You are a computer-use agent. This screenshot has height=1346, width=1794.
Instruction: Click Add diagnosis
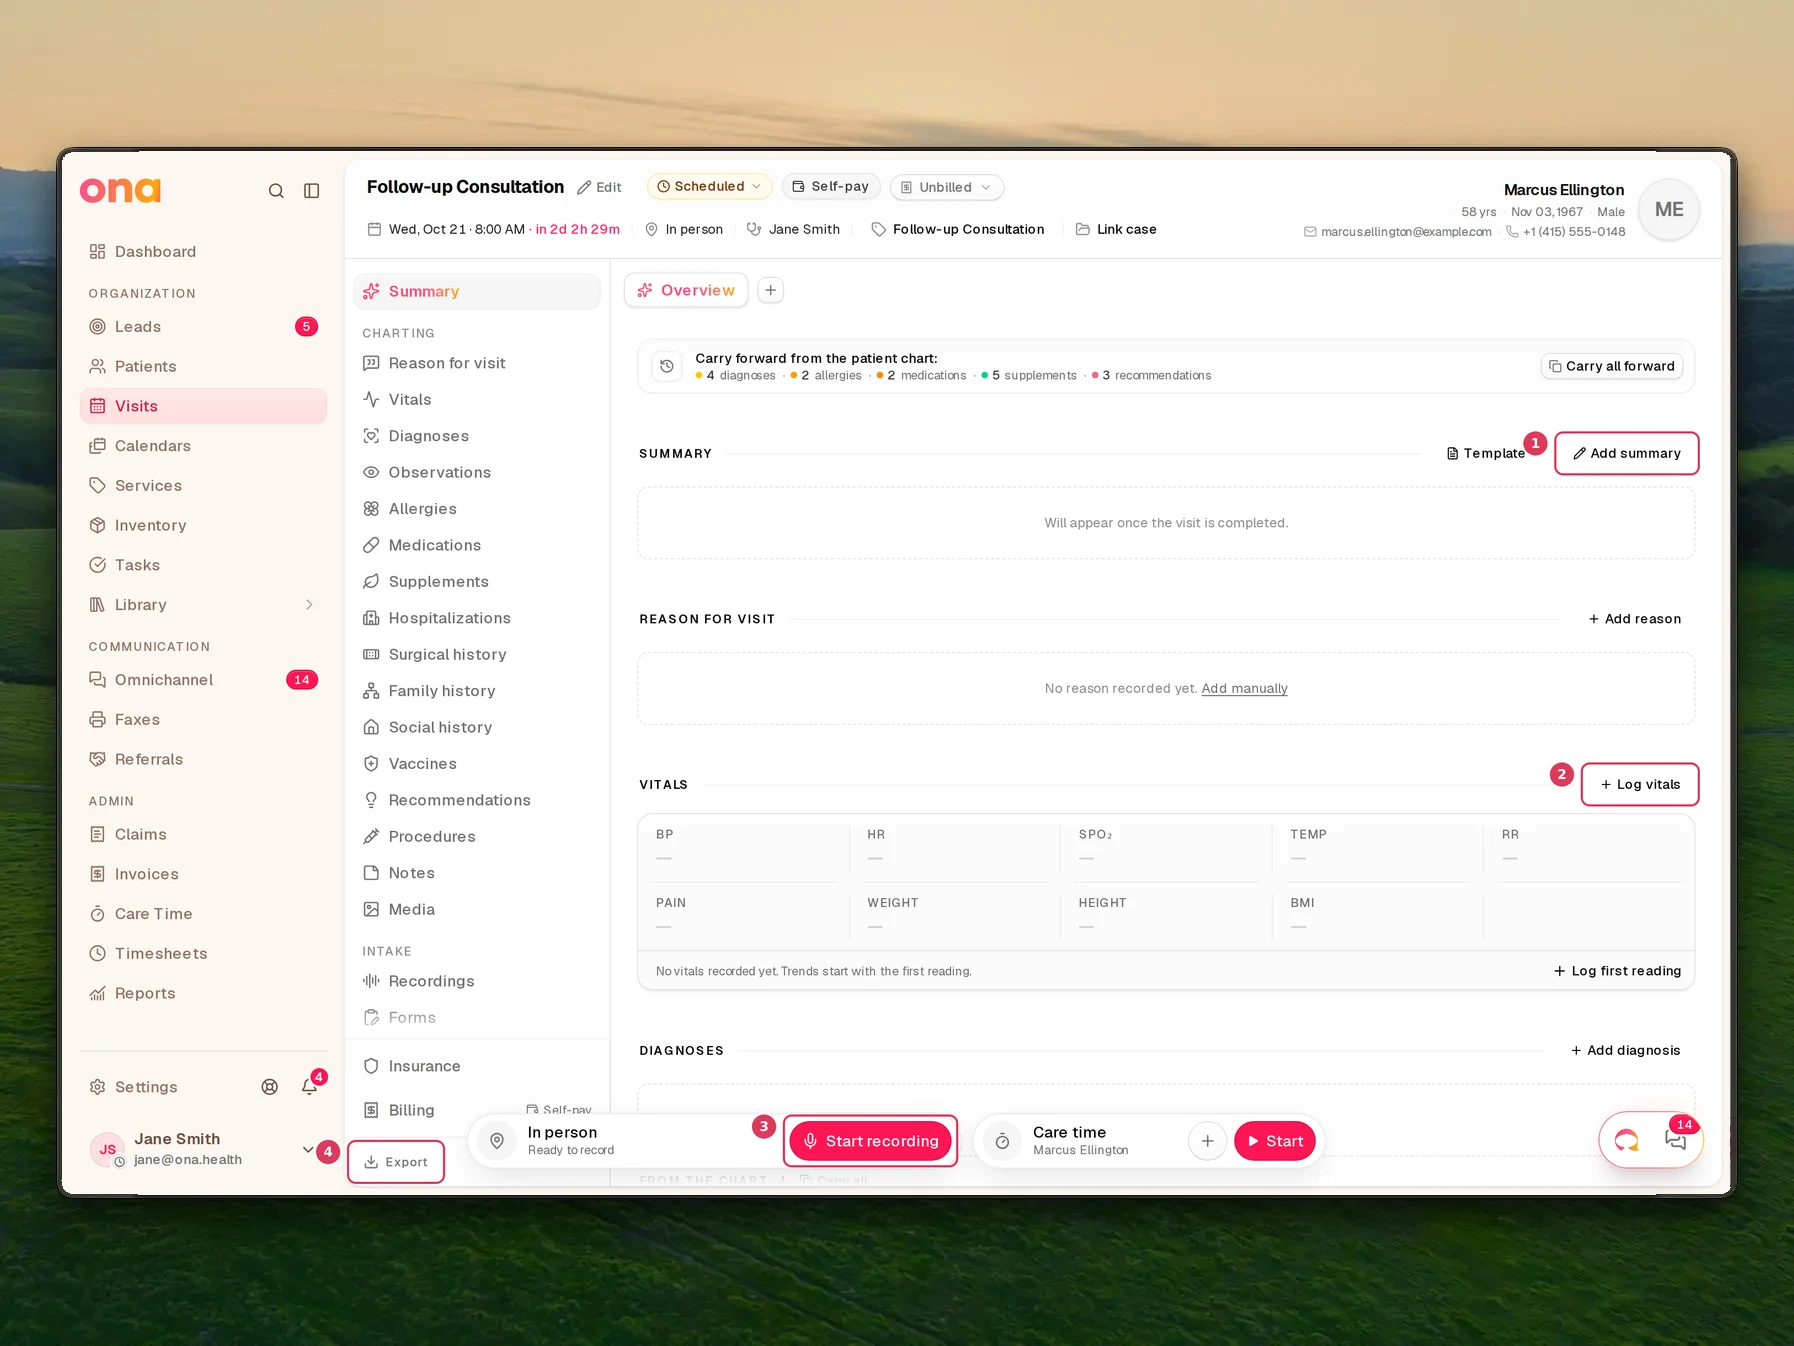1626,1050
